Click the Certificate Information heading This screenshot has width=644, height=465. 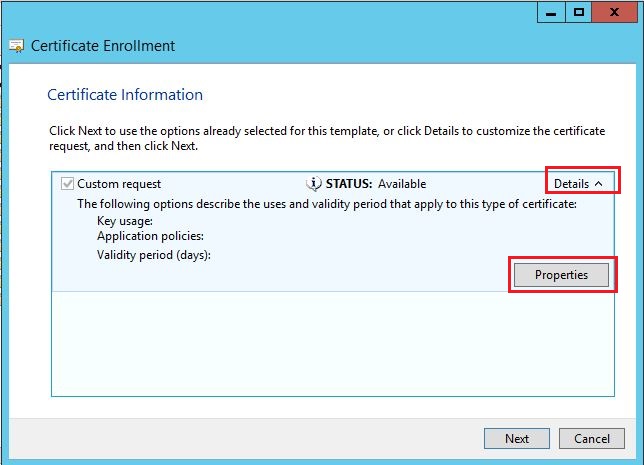[x=125, y=95]
